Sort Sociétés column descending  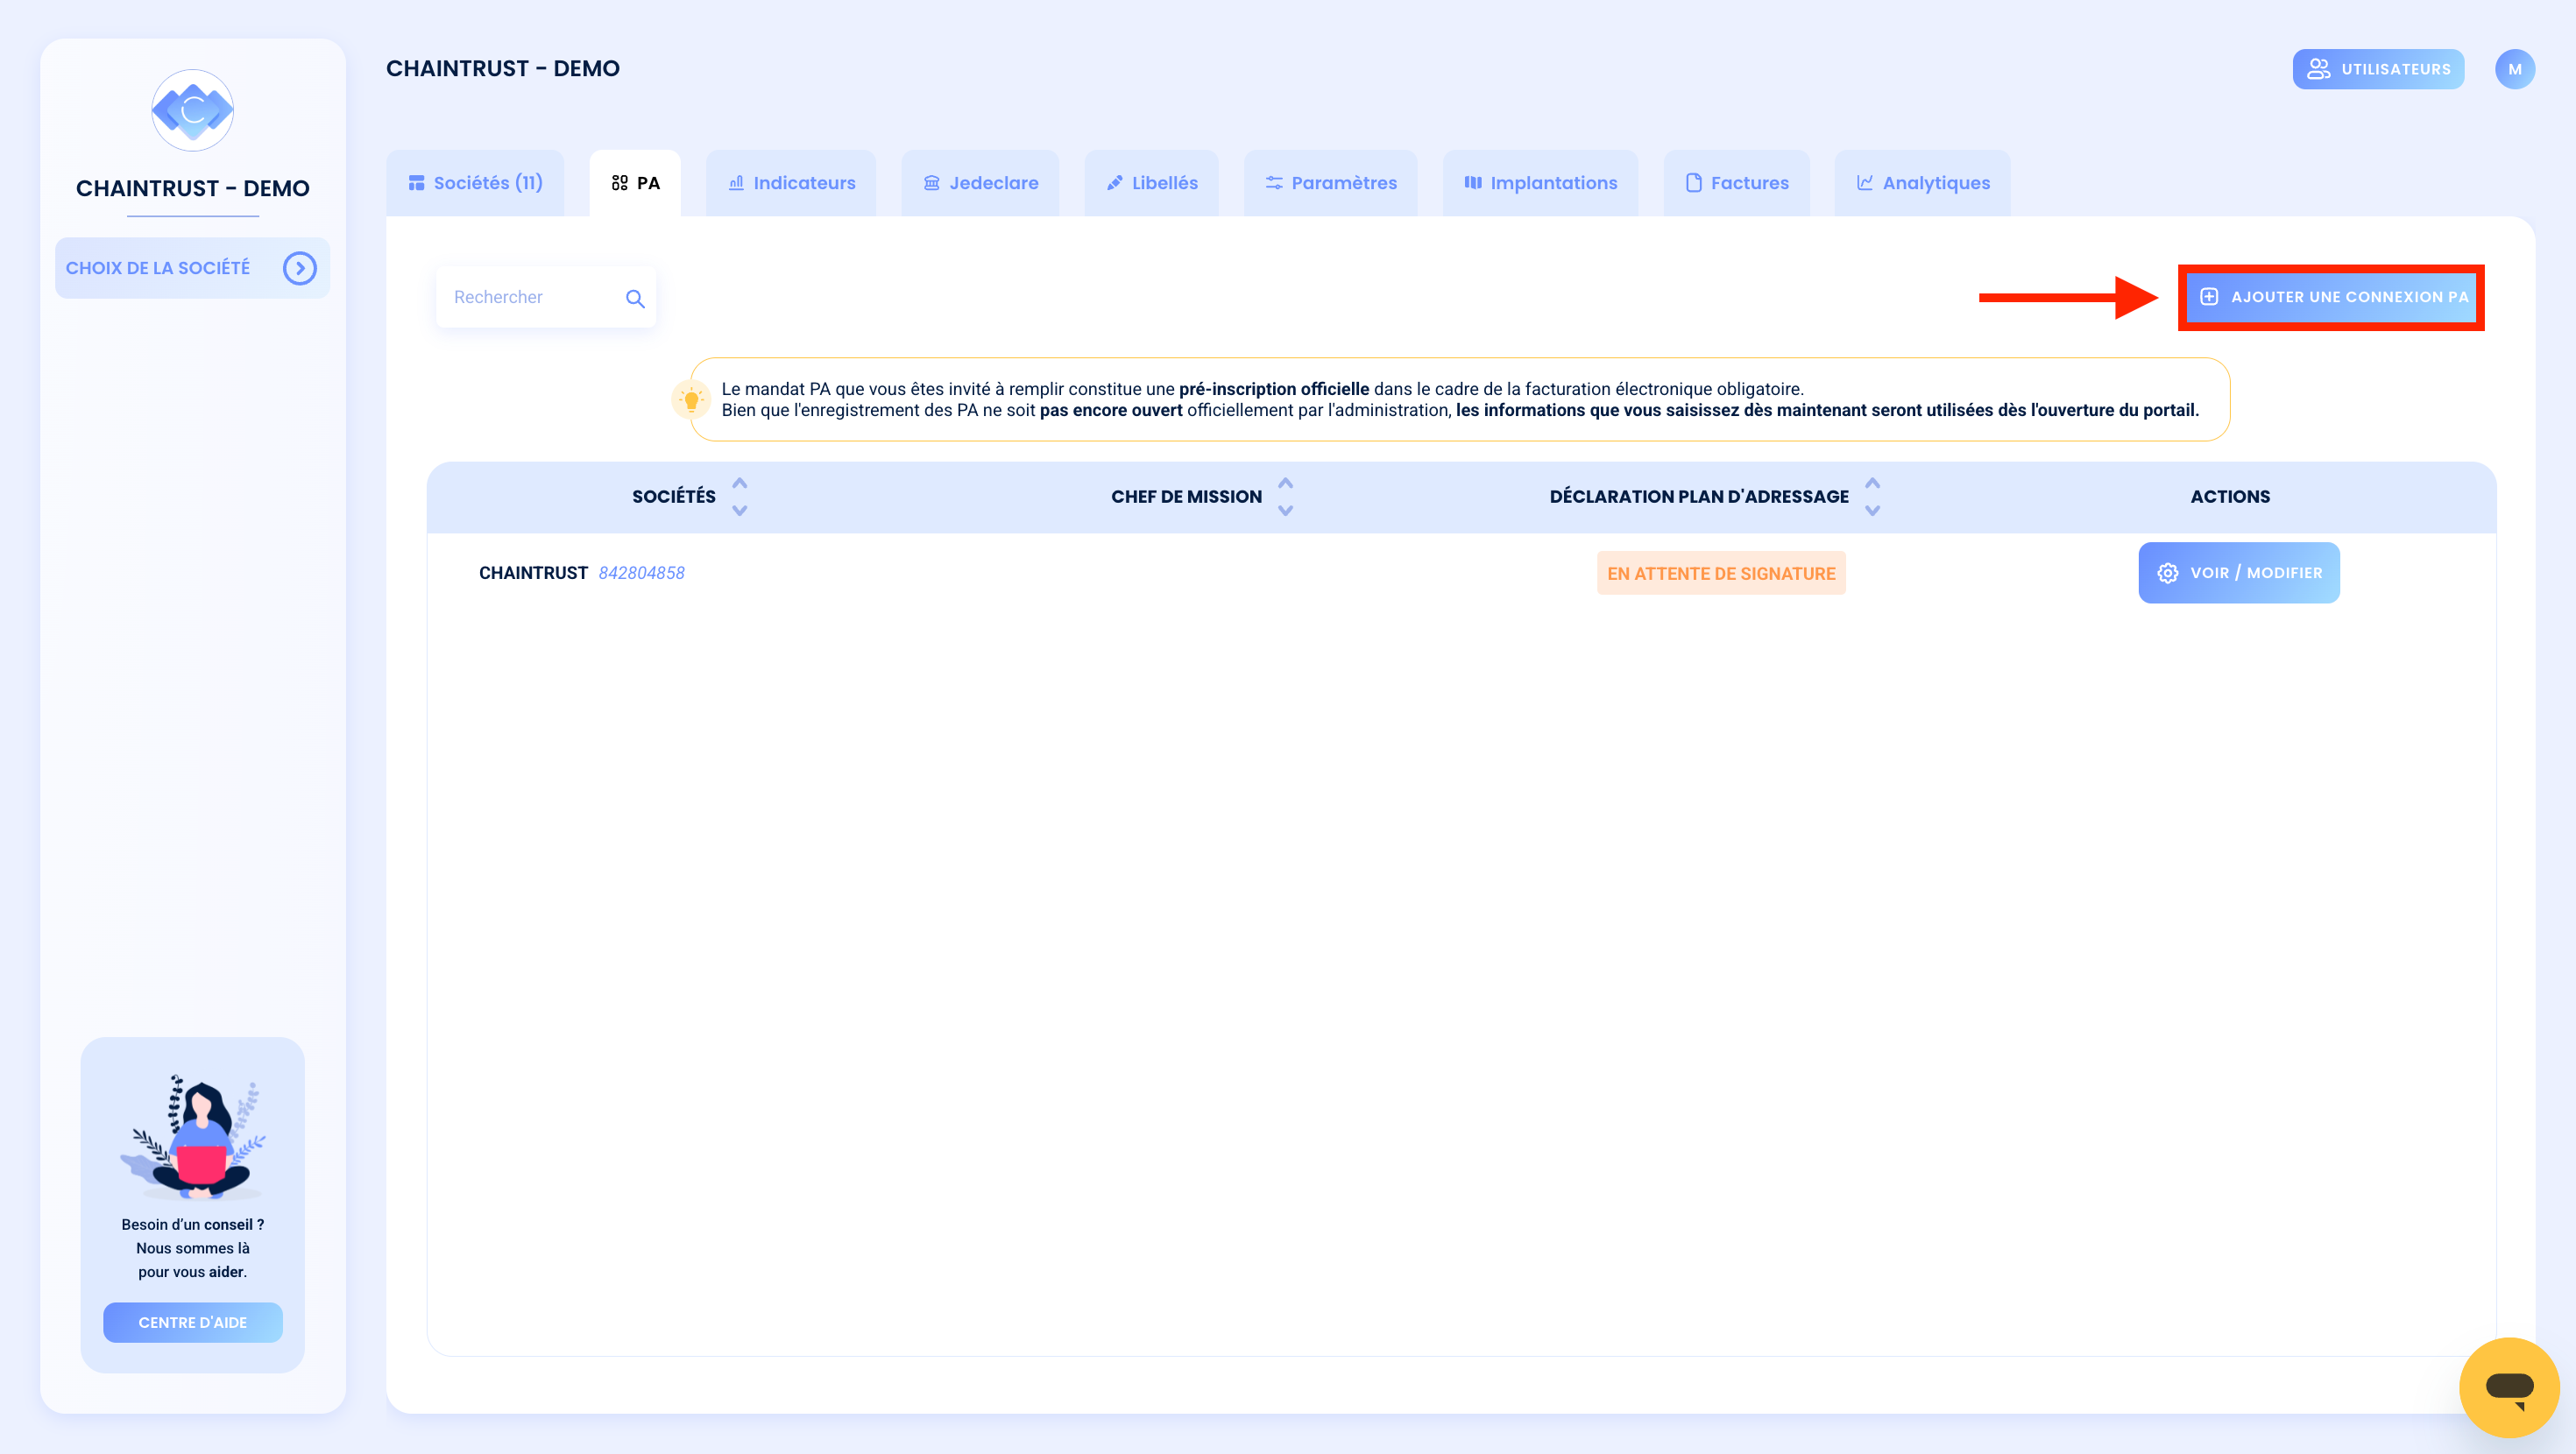point(740,510)
